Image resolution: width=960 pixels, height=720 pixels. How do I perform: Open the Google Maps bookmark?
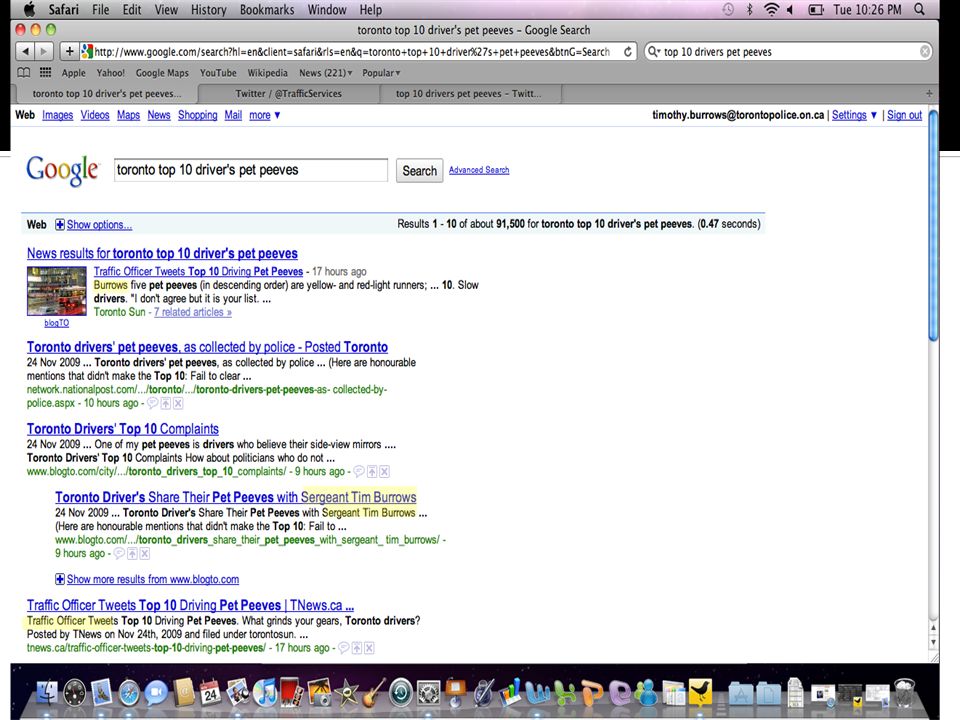click(162, 73)
